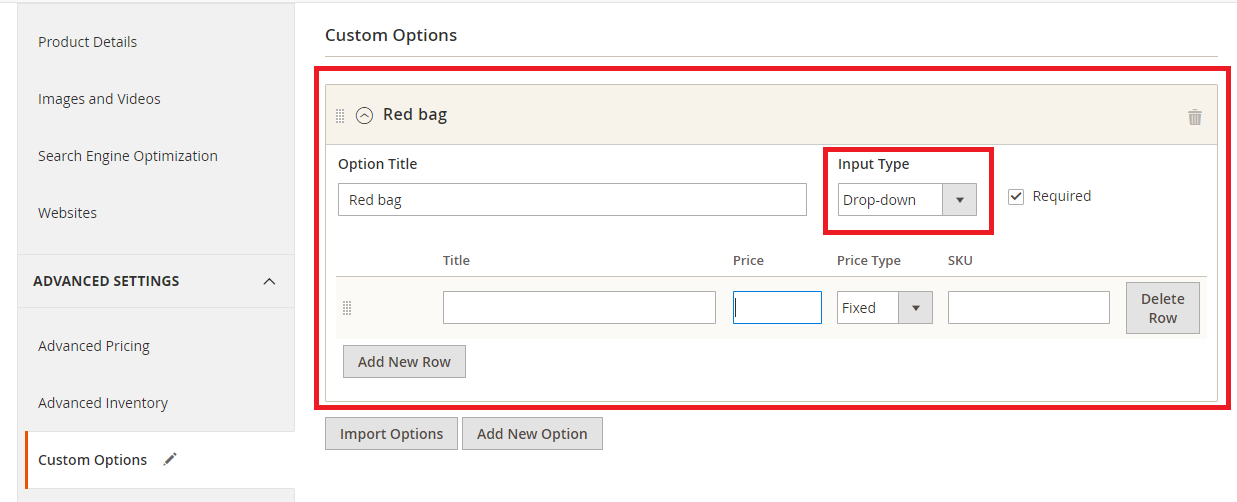Click the Option Title text field
Screen dimensions: 1237x502
pyautogui.click(x=572, y=200)
